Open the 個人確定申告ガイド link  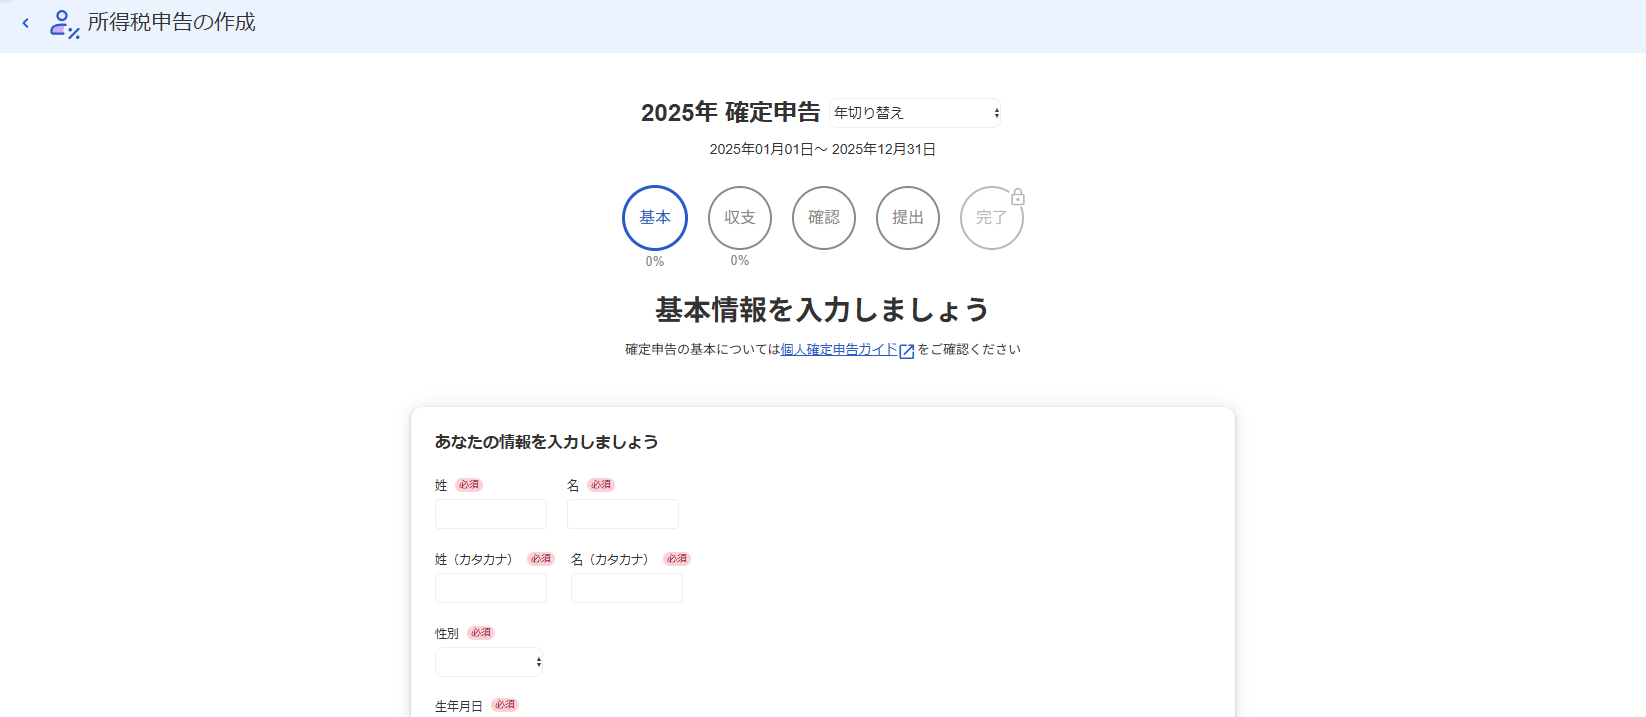pyautogui.click(x=839, y=350)
